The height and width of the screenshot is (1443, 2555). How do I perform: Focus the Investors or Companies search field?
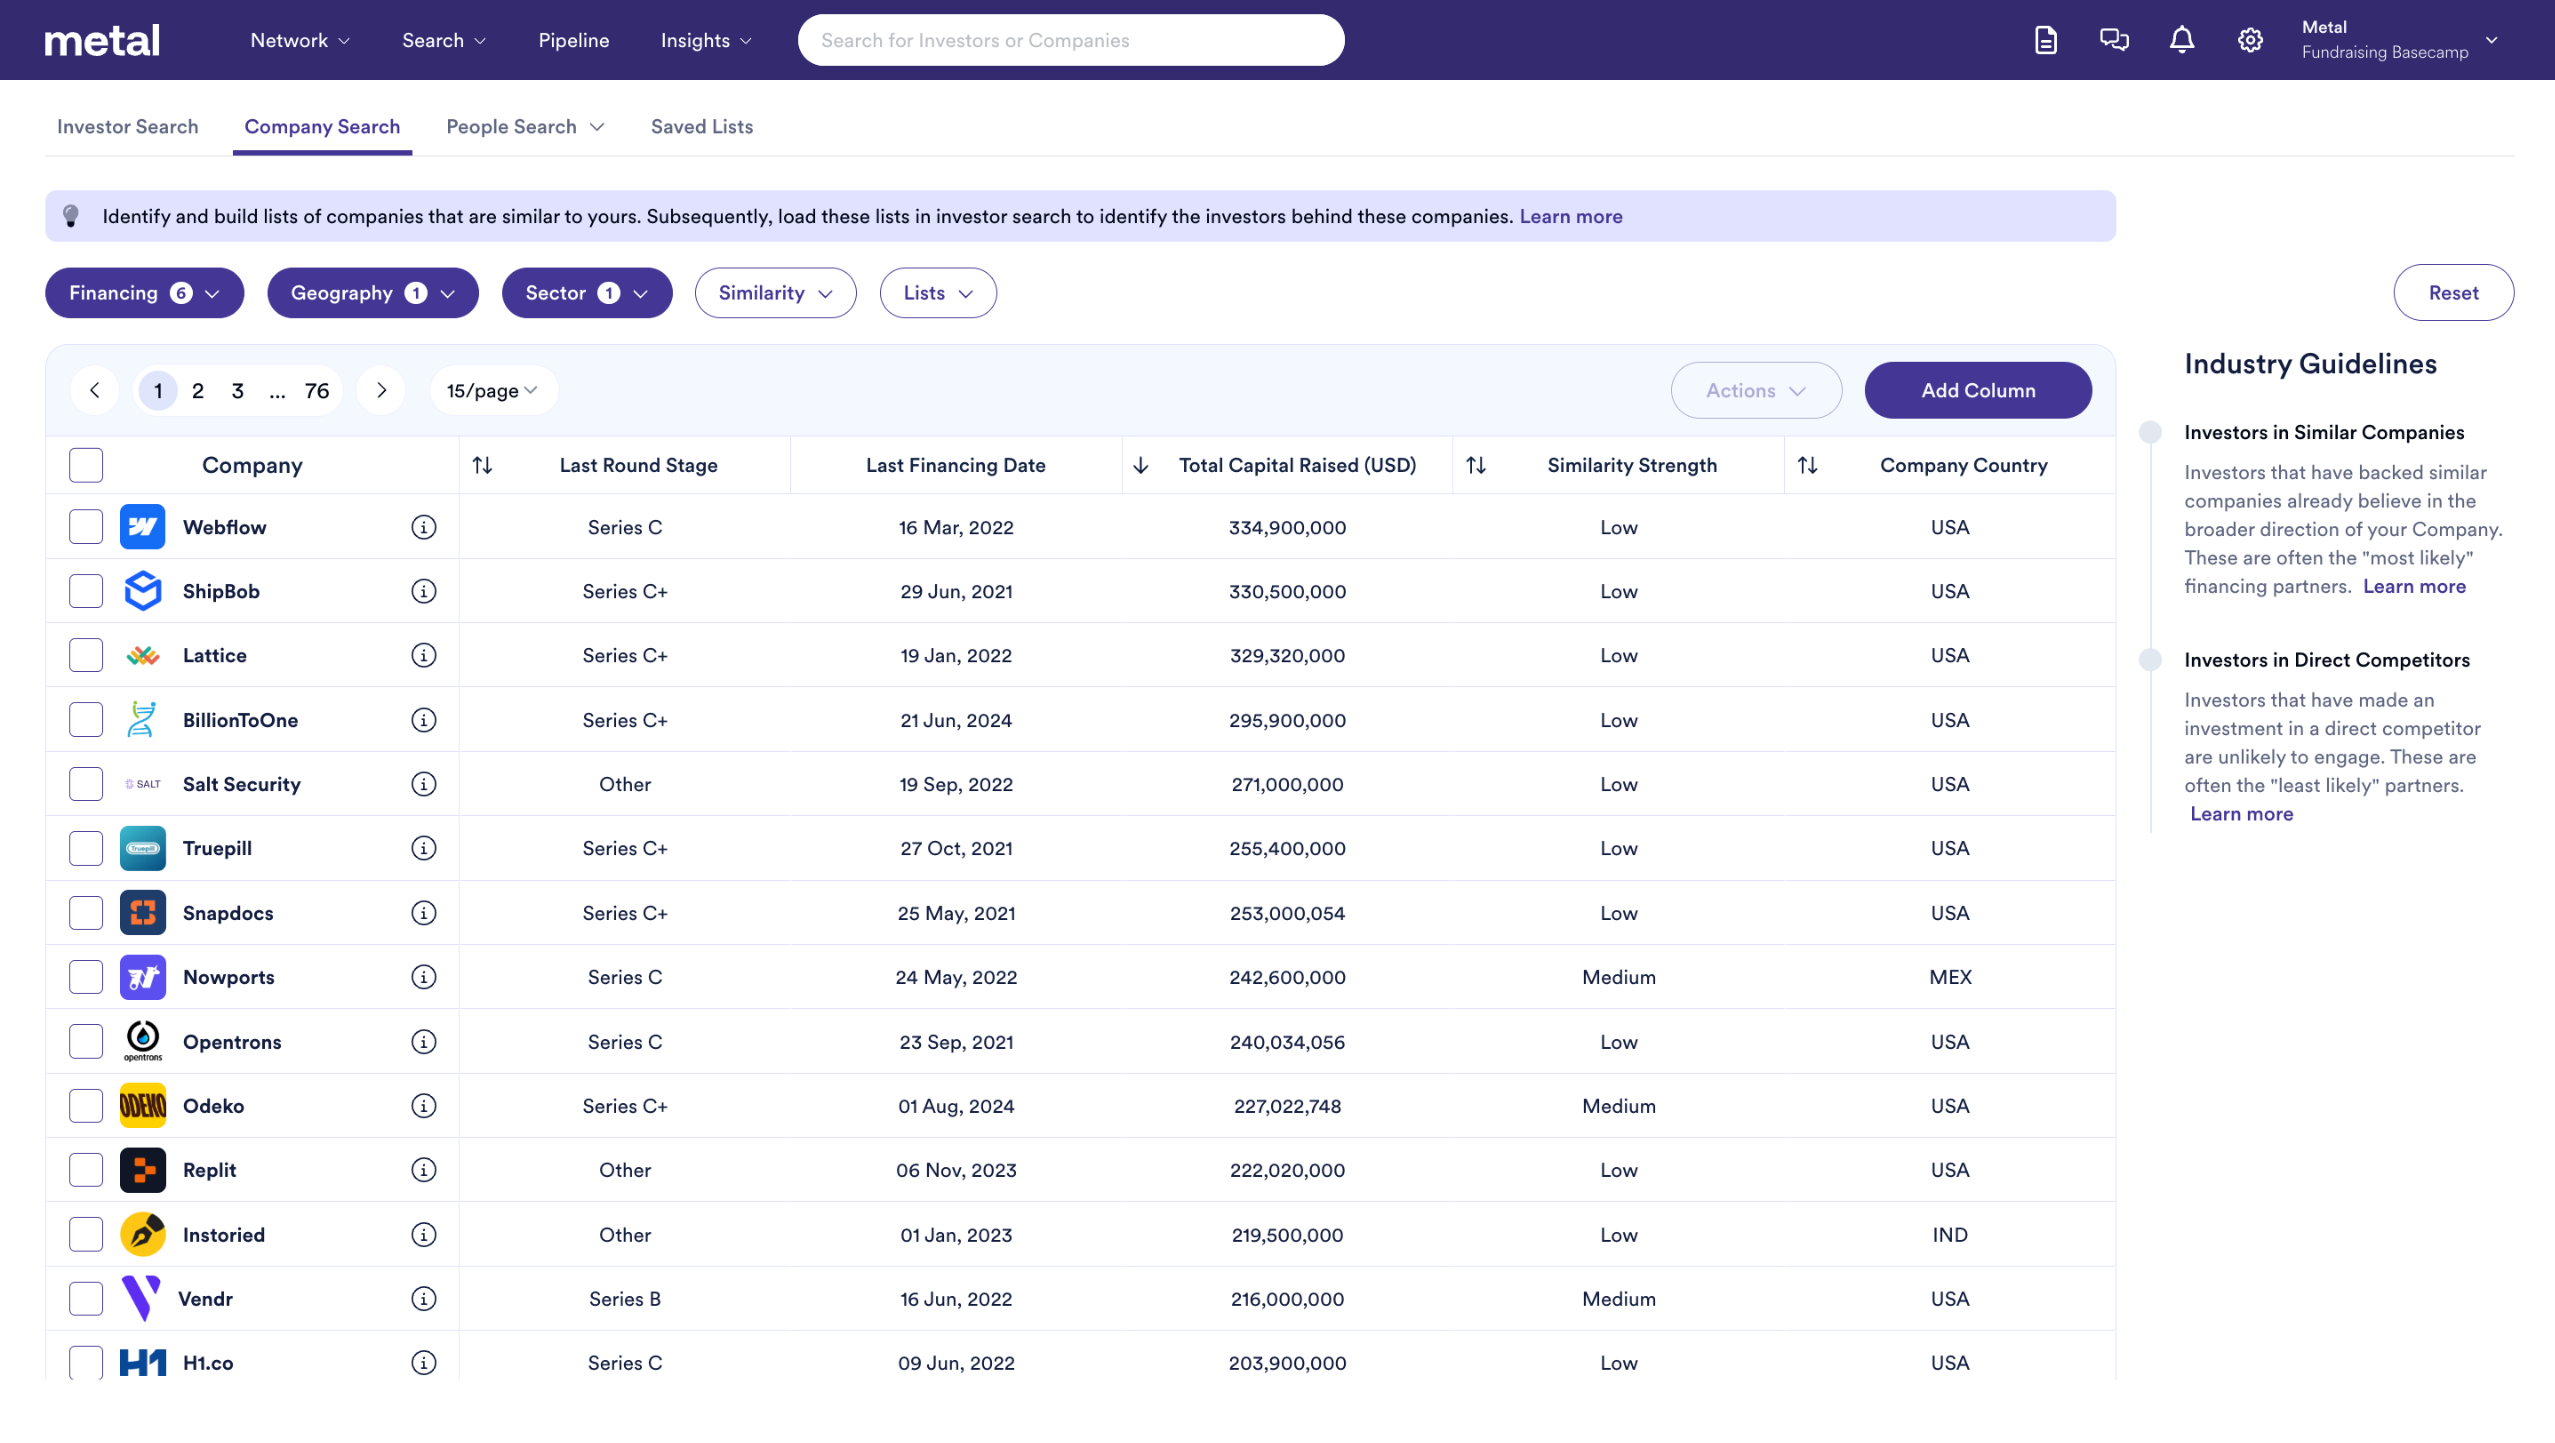point(1070,40)
